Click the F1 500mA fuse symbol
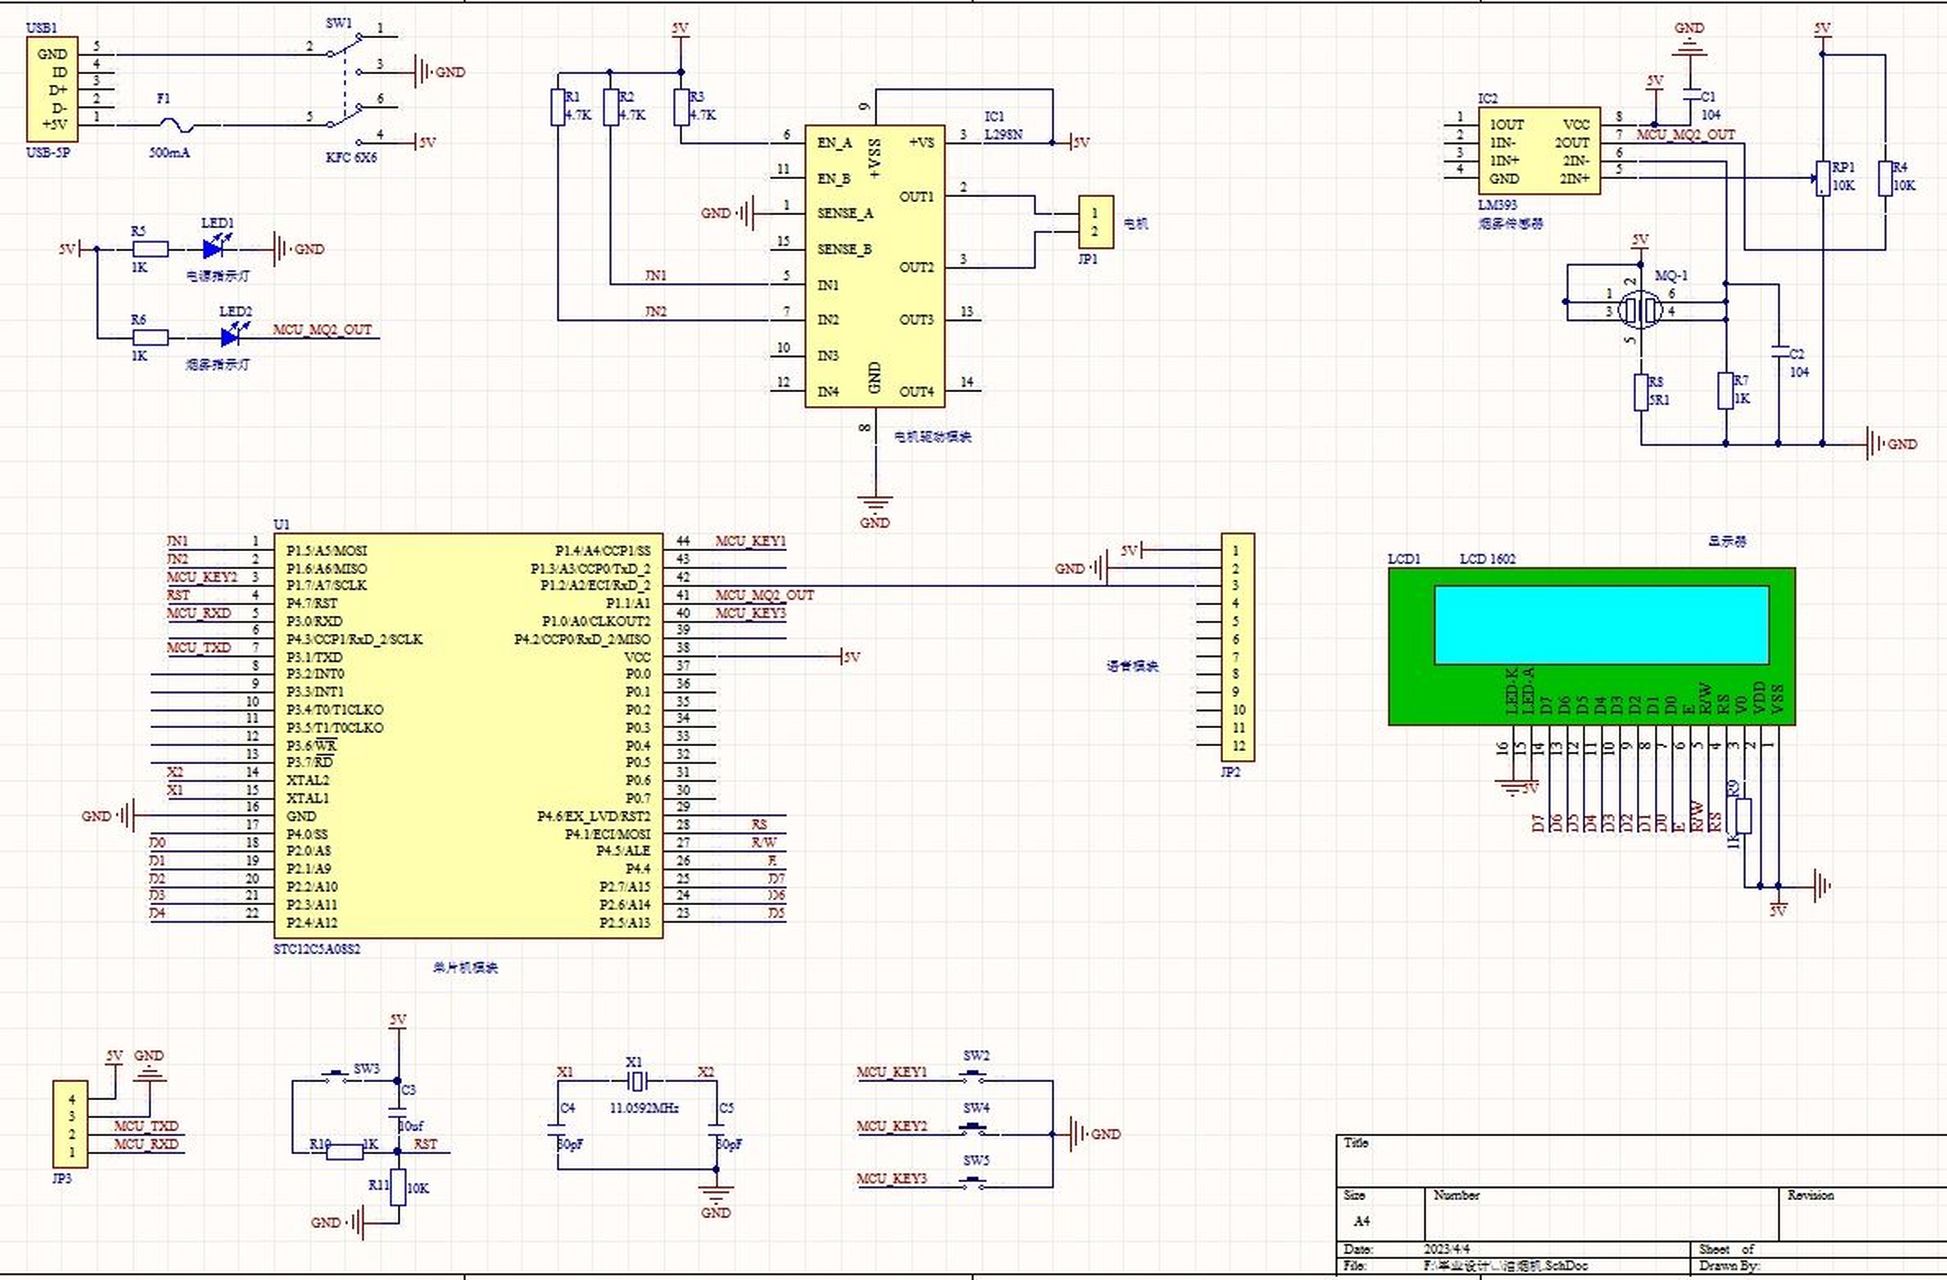Screen dimensions: 1947x1280 [x=176, y=125]
